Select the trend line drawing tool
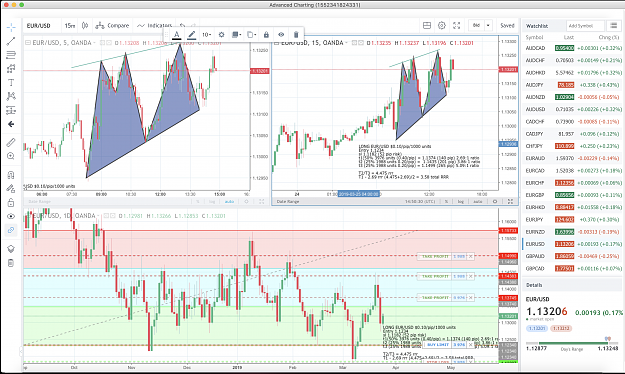 pos(11,41)
